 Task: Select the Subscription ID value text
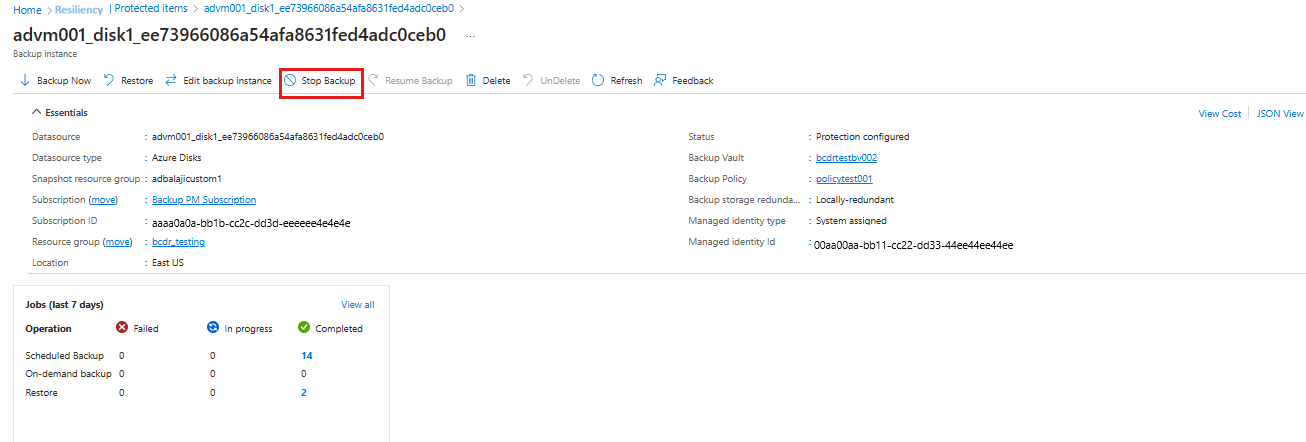click(251, 222)
